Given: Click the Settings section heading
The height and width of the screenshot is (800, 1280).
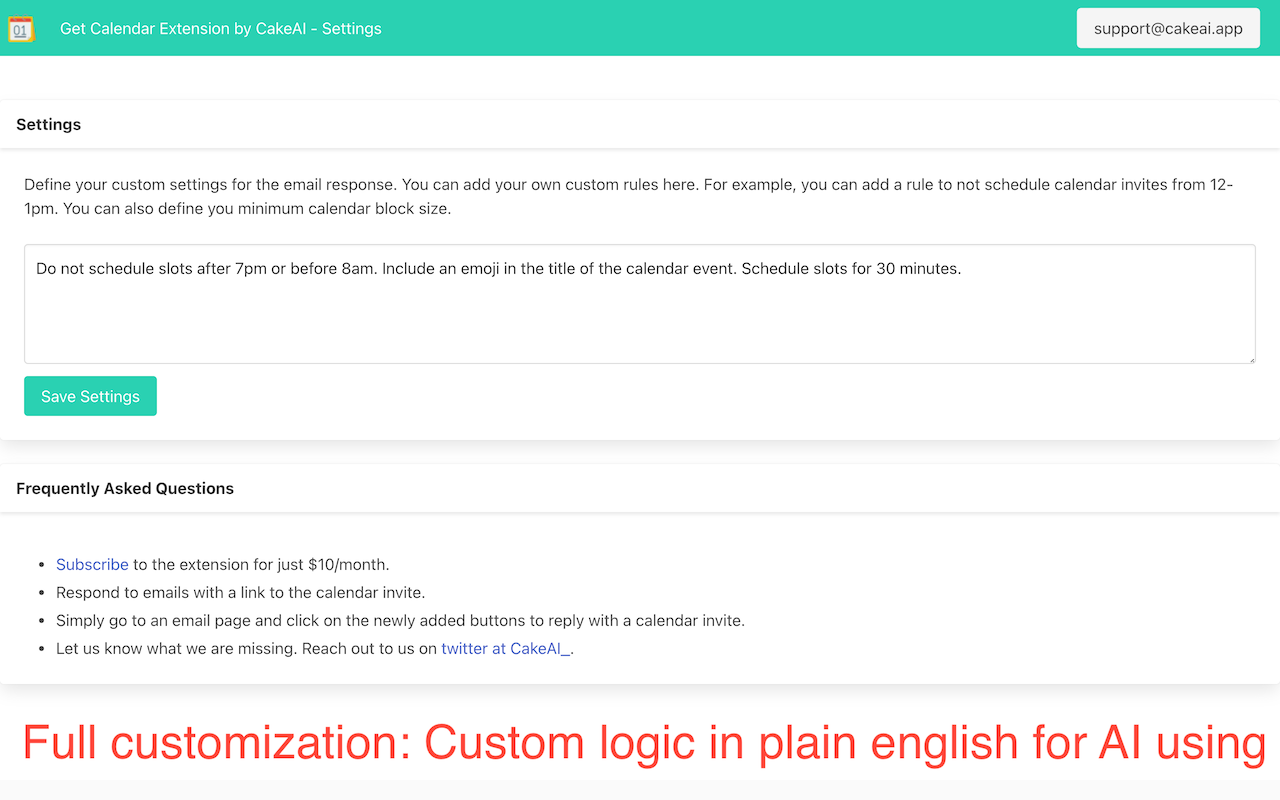Looking at the screenshot, I should (x=48, y=124).
